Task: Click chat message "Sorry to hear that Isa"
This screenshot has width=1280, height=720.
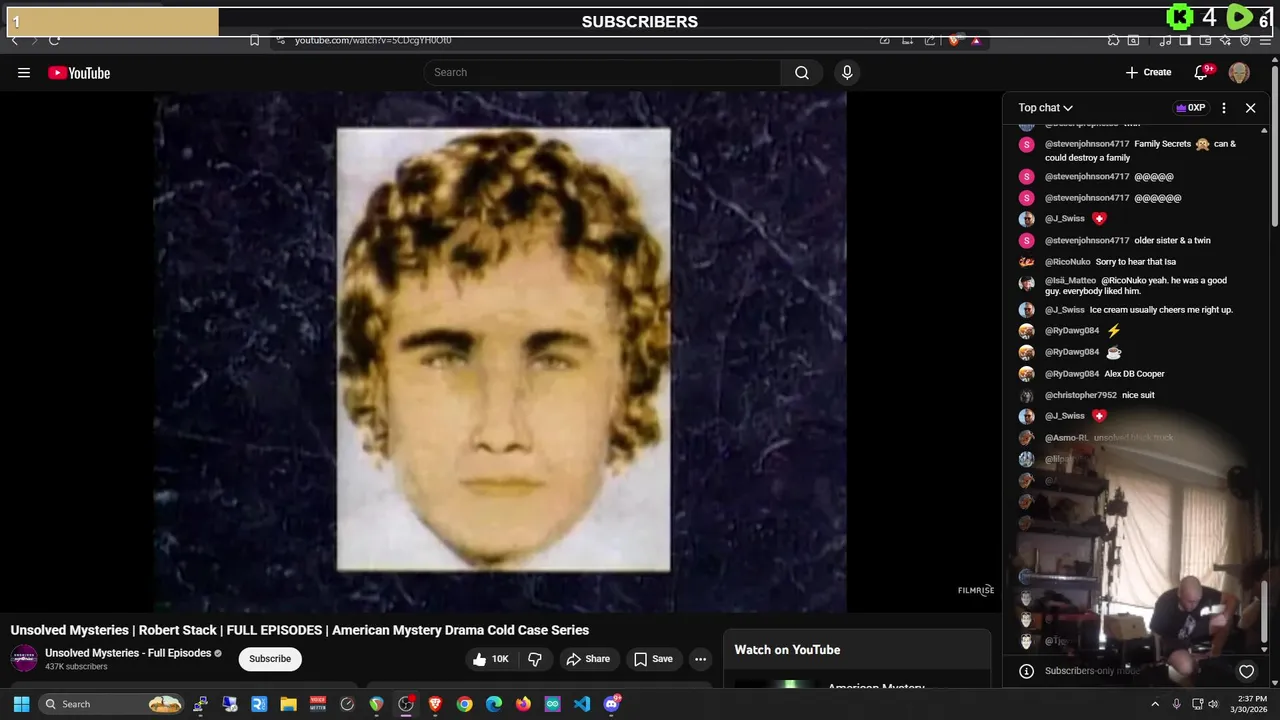Action: point(1136,262)
